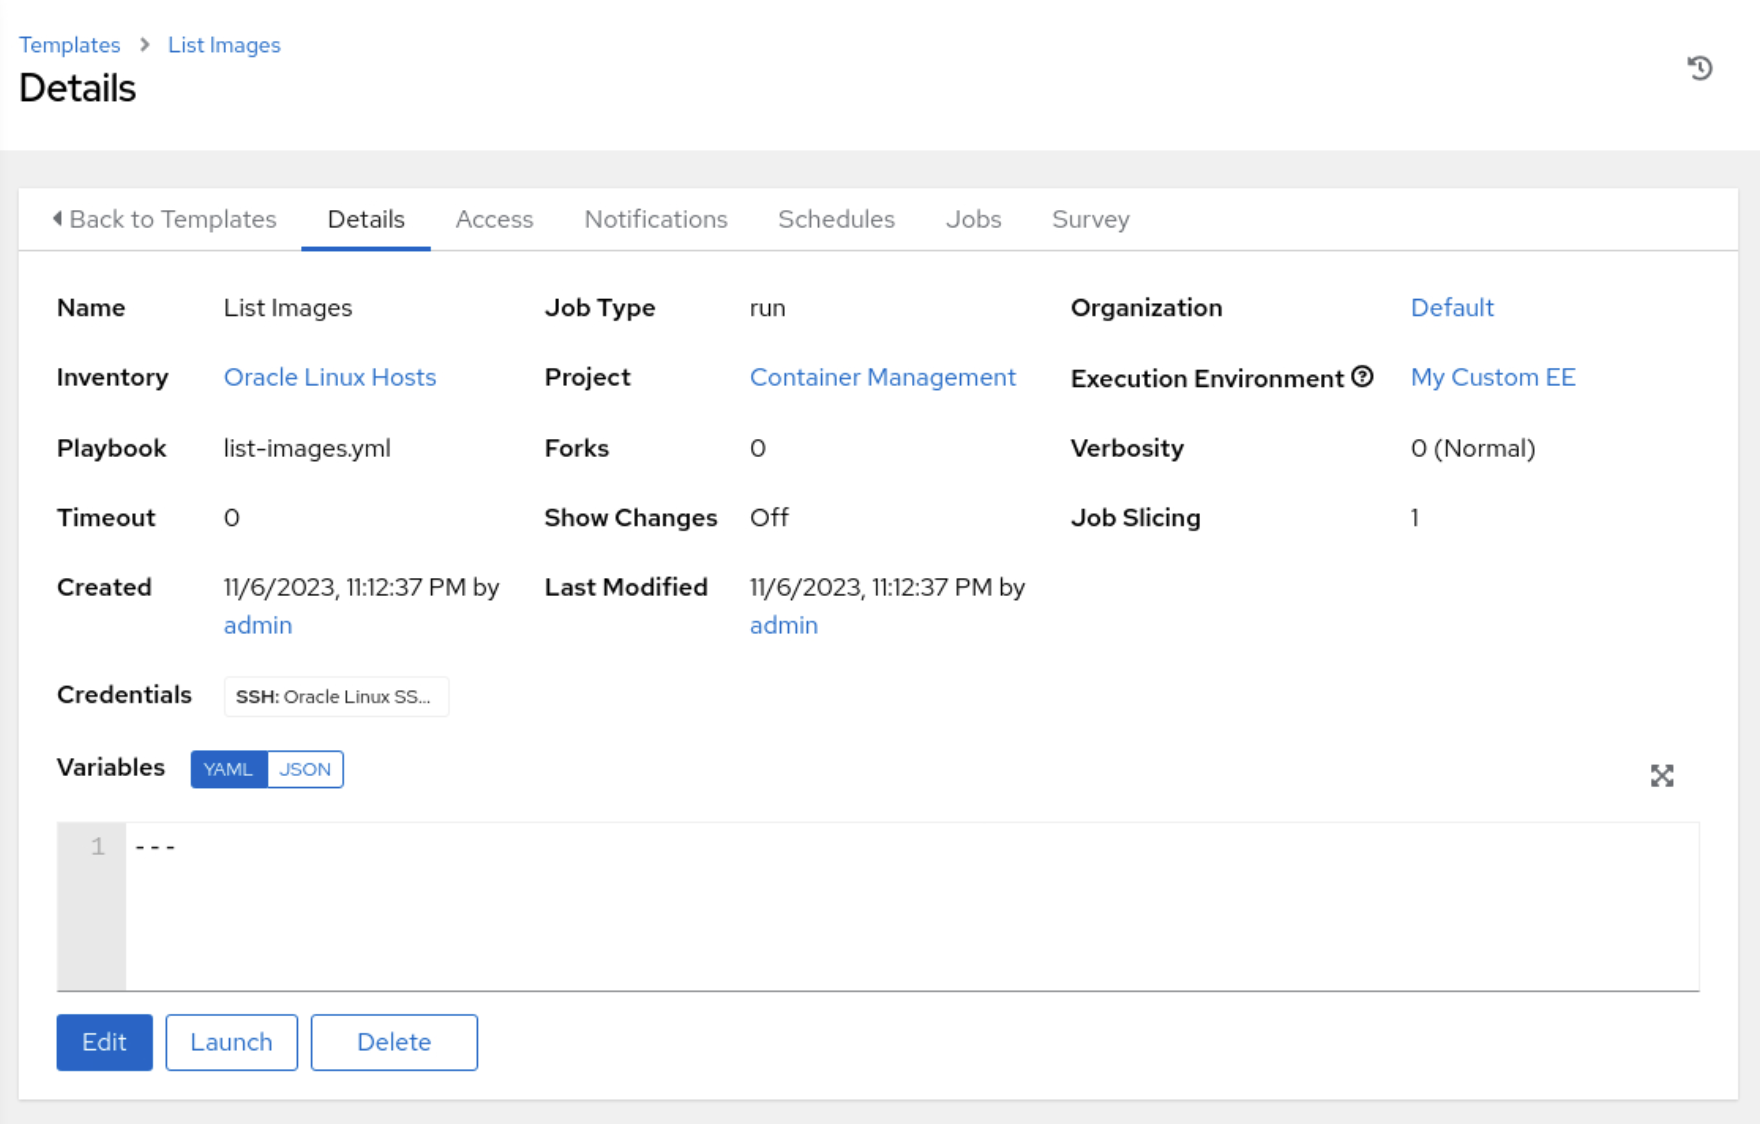This screenshot has width=1760, height=1124.
Task: Click the Execution Environment help icon
Action: (x=1362, y=377)
